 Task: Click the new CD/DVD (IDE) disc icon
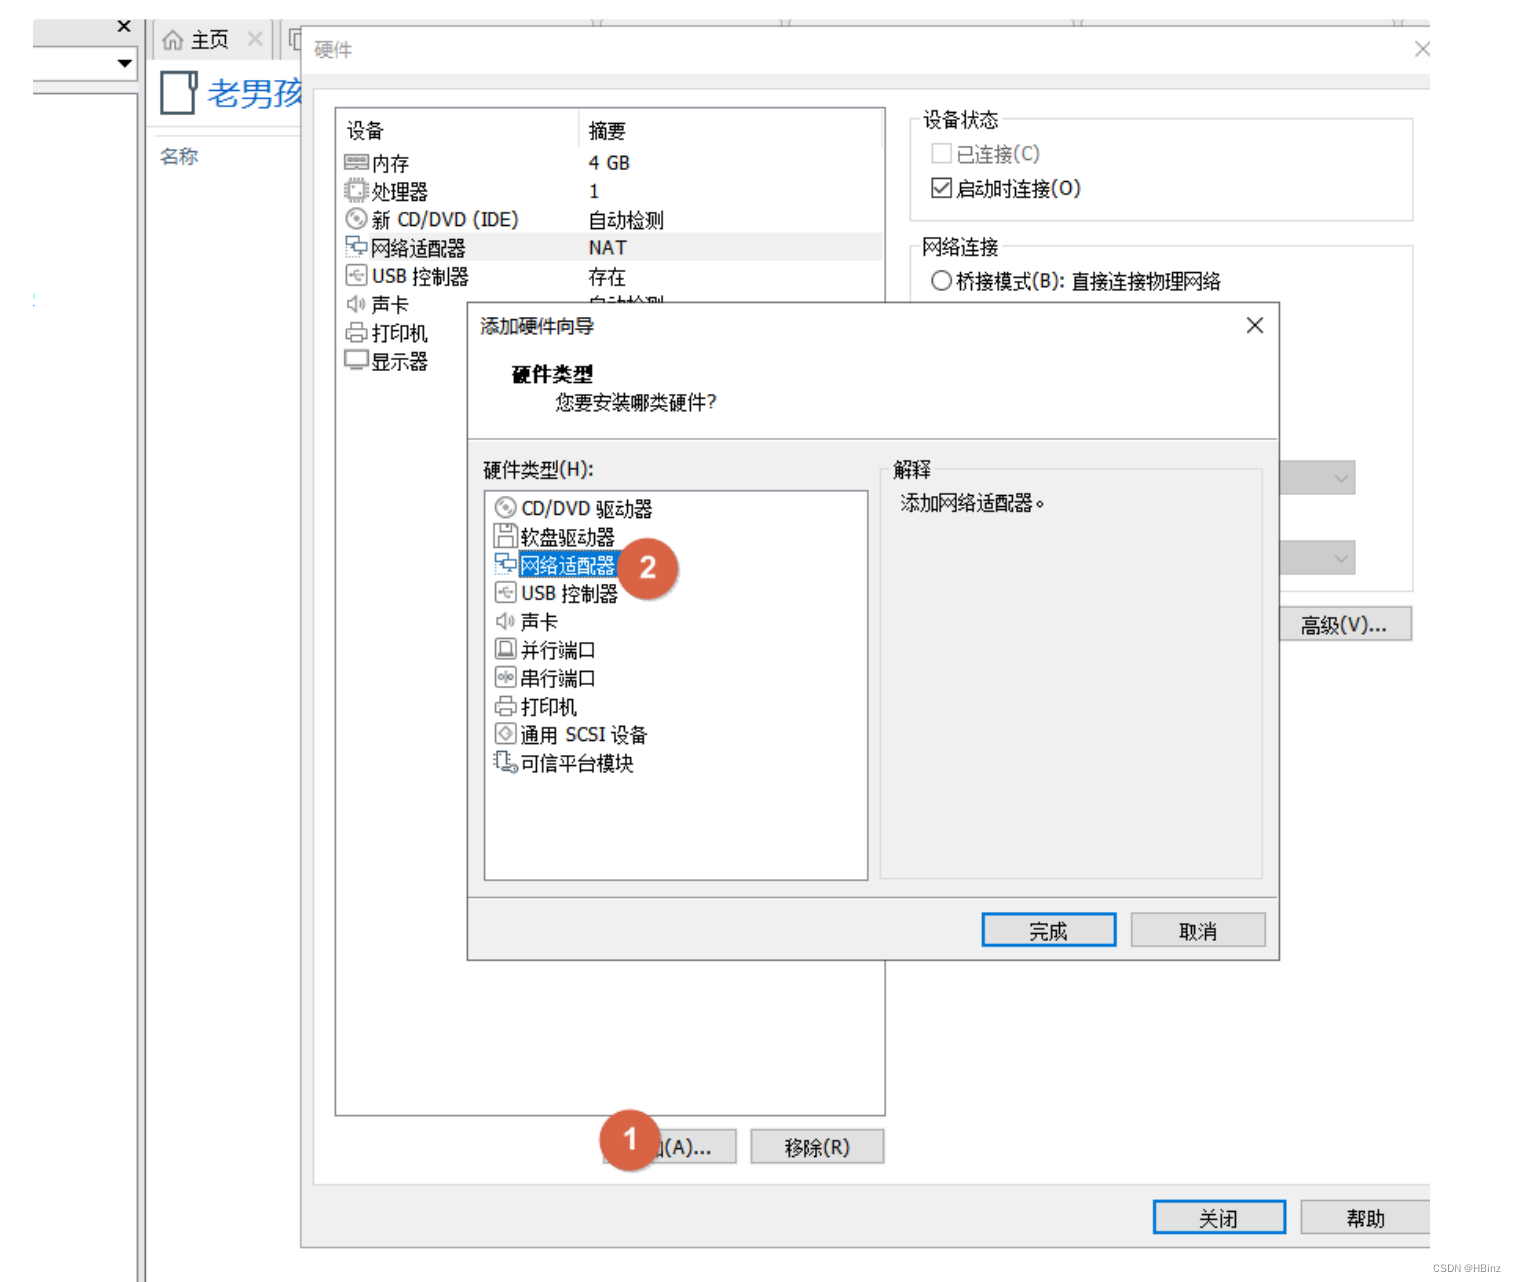356,218
